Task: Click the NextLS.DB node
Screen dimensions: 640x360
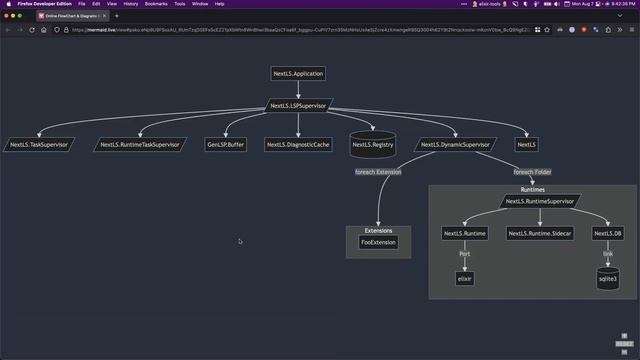Action: click(608, 233)
